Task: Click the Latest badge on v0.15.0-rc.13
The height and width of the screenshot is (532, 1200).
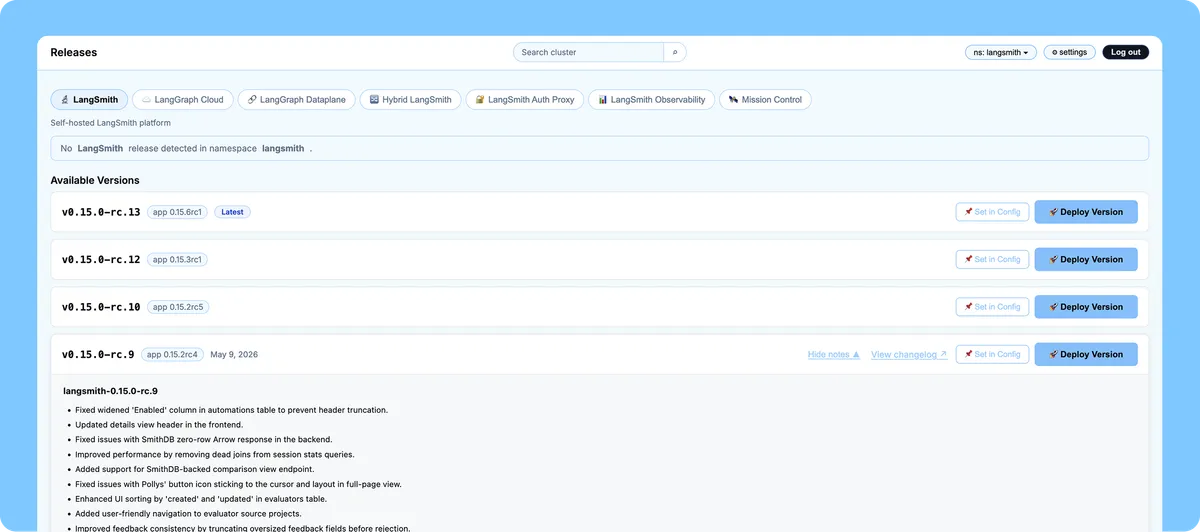Action: (x=232, y=212)
